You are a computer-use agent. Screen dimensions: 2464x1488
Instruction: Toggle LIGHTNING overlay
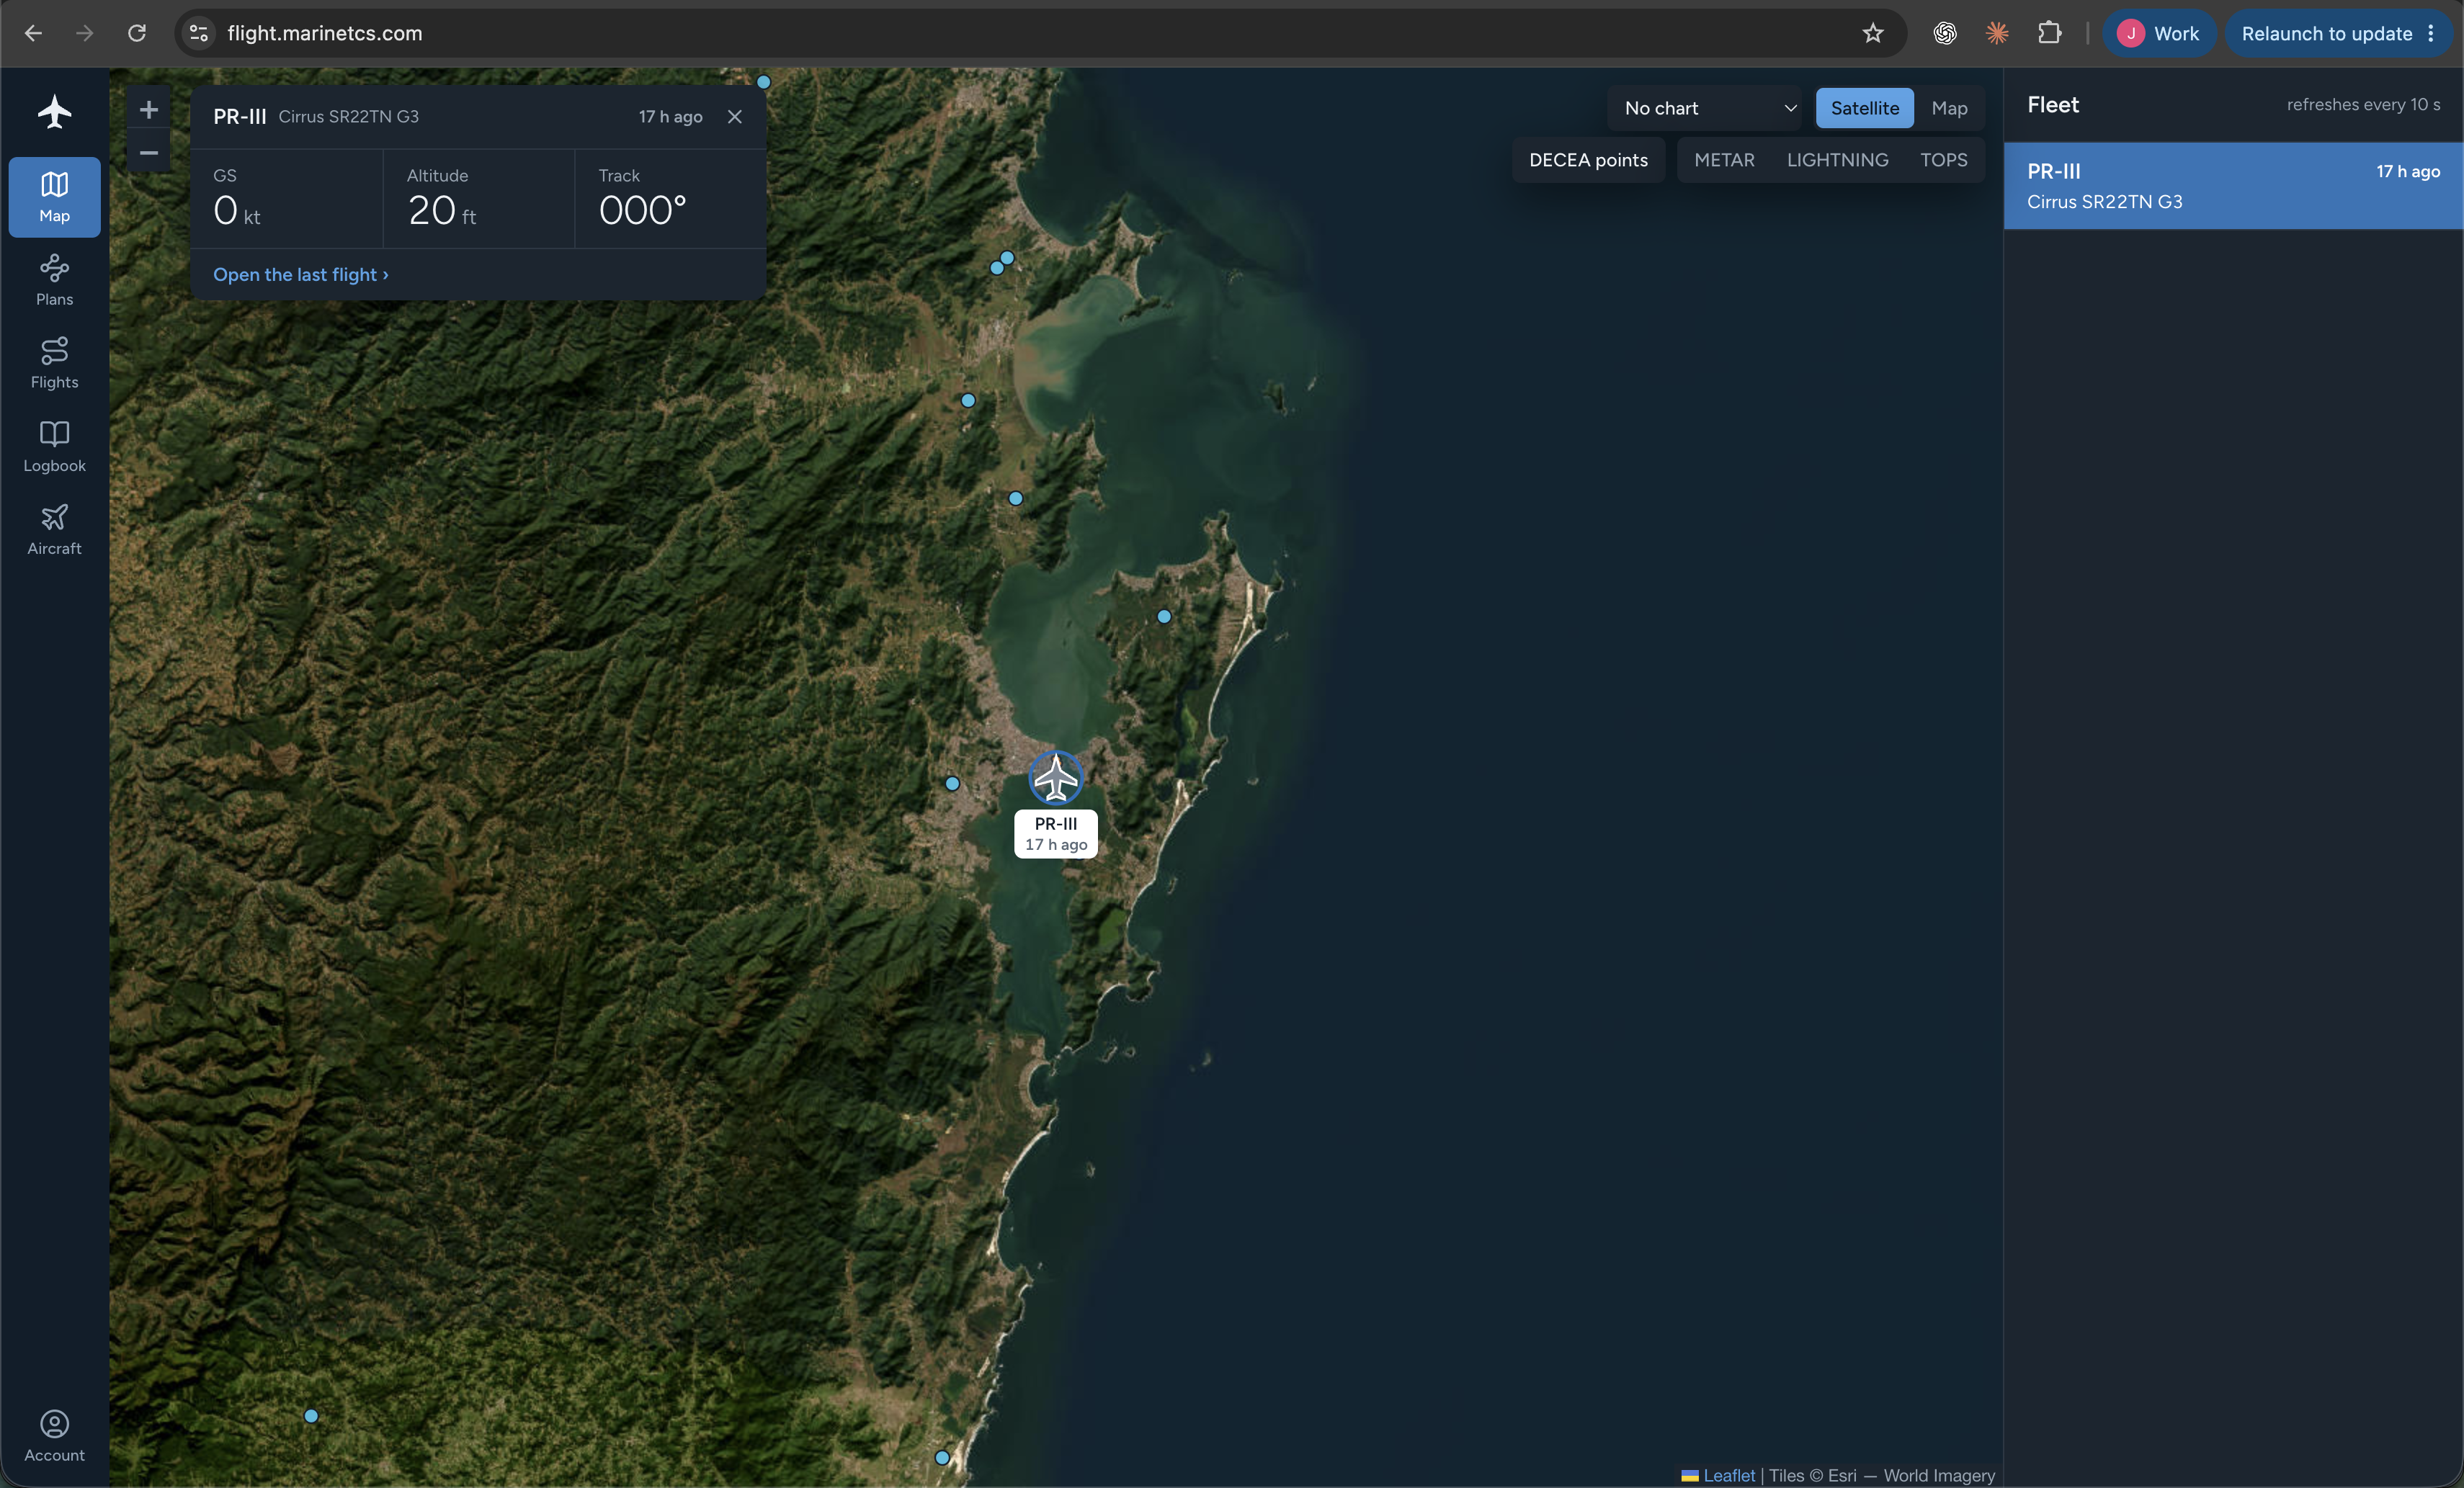pos(1837,160)
